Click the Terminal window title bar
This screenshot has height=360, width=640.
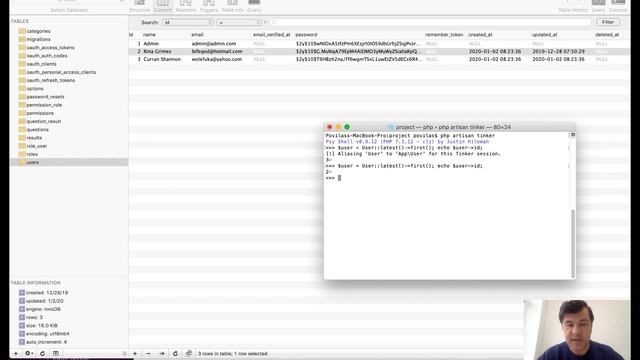[x=450, y=127]
